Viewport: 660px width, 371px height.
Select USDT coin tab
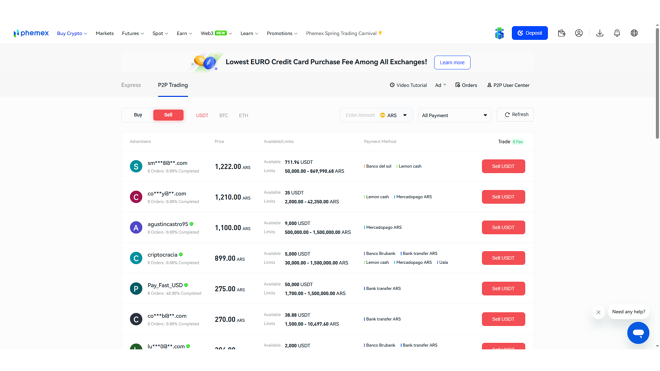click(x=202, y=115)
